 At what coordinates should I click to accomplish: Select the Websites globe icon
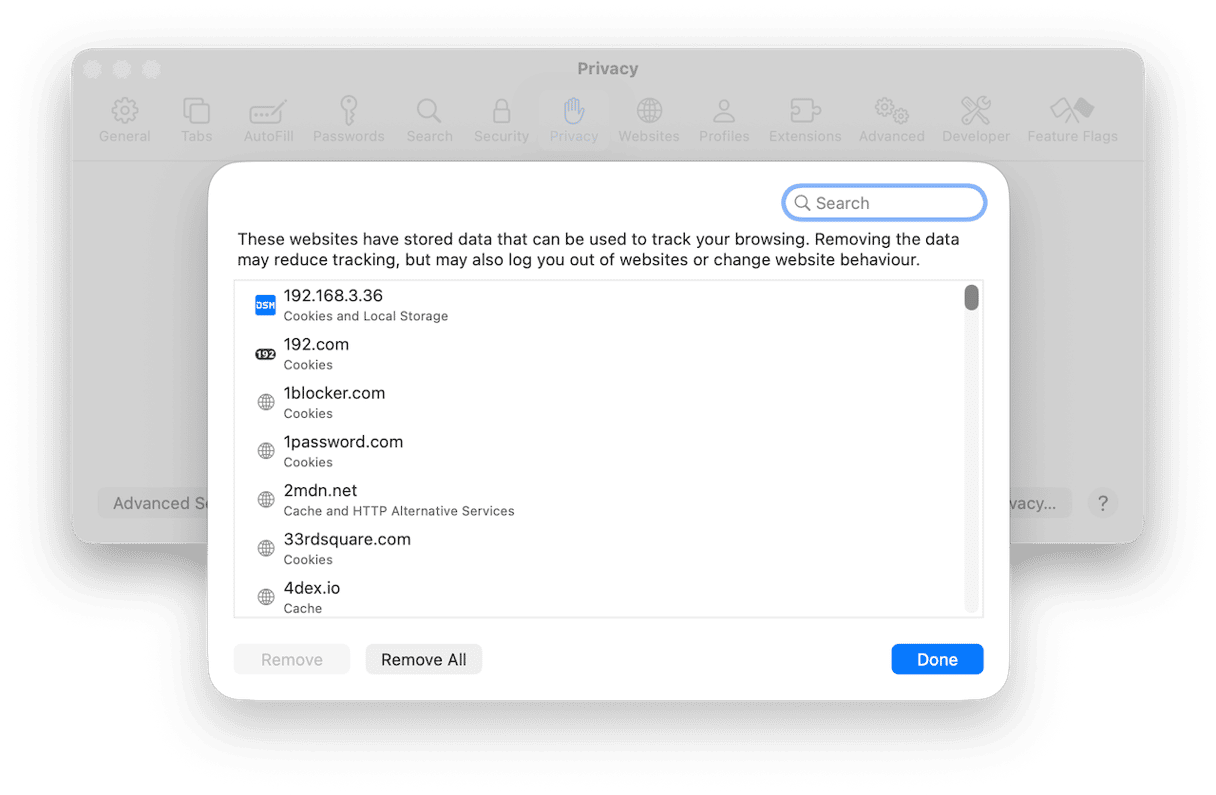(649, 111)
